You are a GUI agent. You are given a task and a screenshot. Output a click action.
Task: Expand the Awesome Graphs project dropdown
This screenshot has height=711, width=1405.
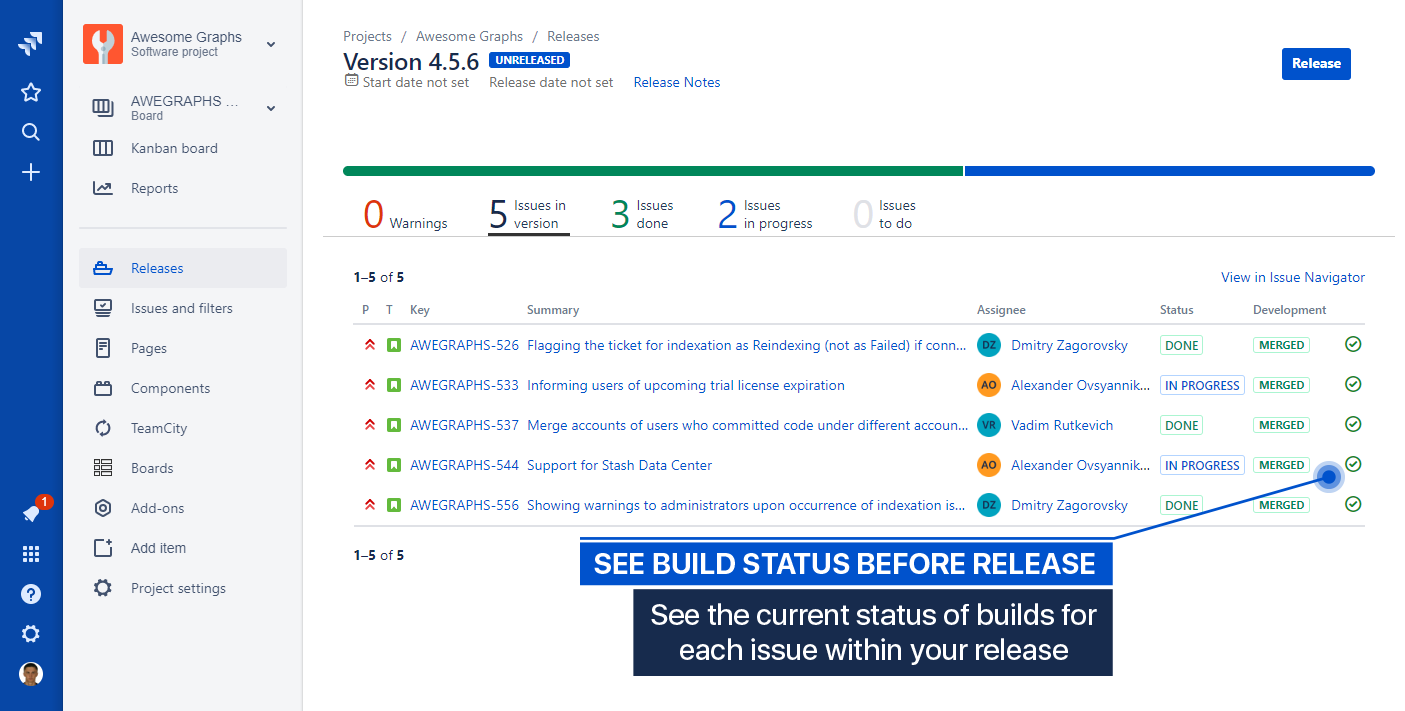[271, 44]
